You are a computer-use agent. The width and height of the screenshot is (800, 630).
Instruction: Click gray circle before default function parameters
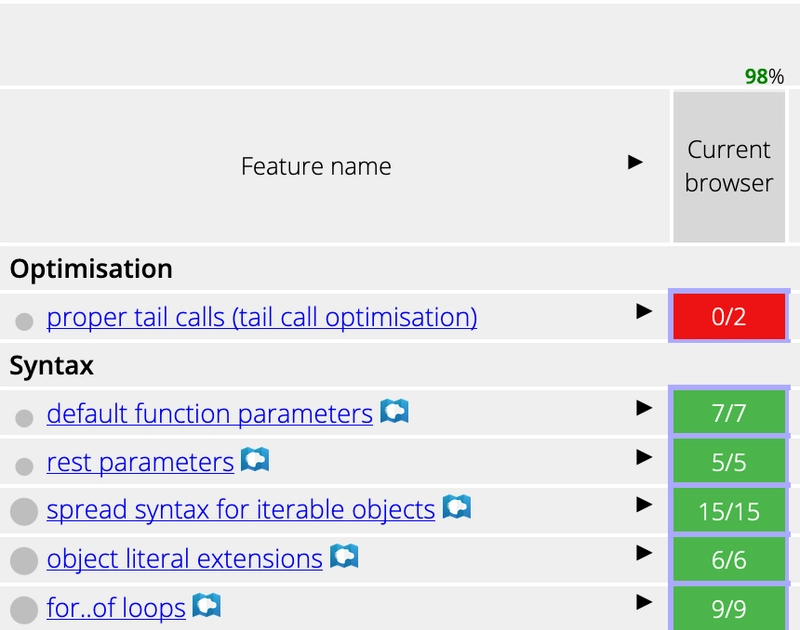pyautogui.click(x=24, y=418)
